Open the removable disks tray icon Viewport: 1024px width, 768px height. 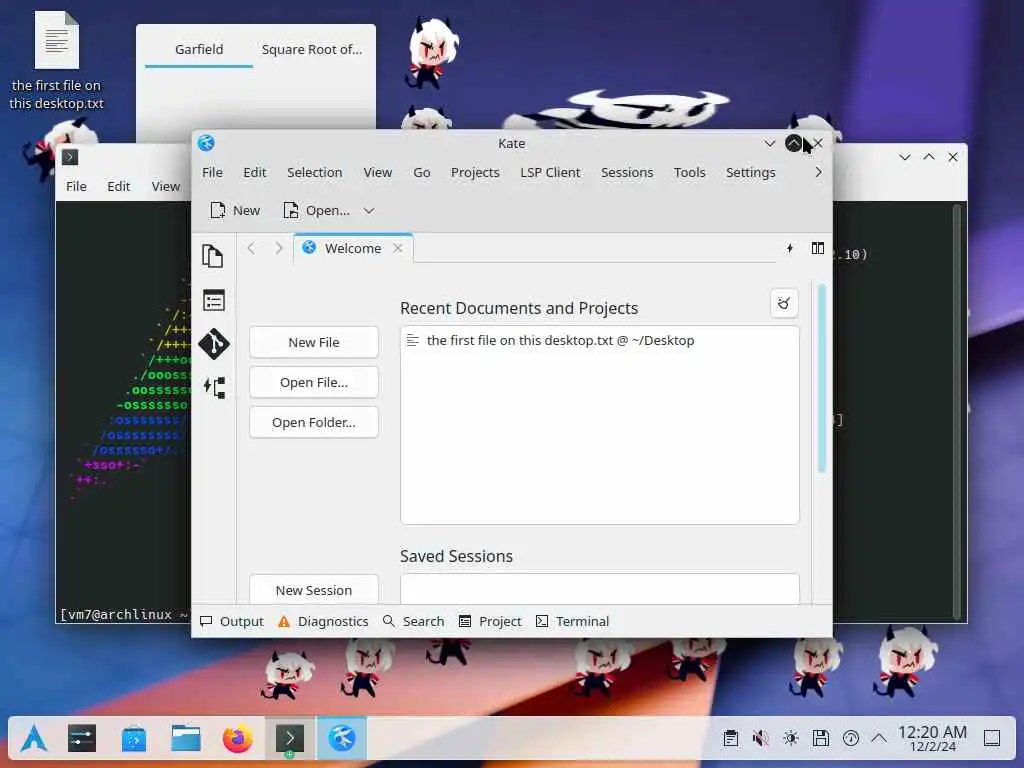821,739
